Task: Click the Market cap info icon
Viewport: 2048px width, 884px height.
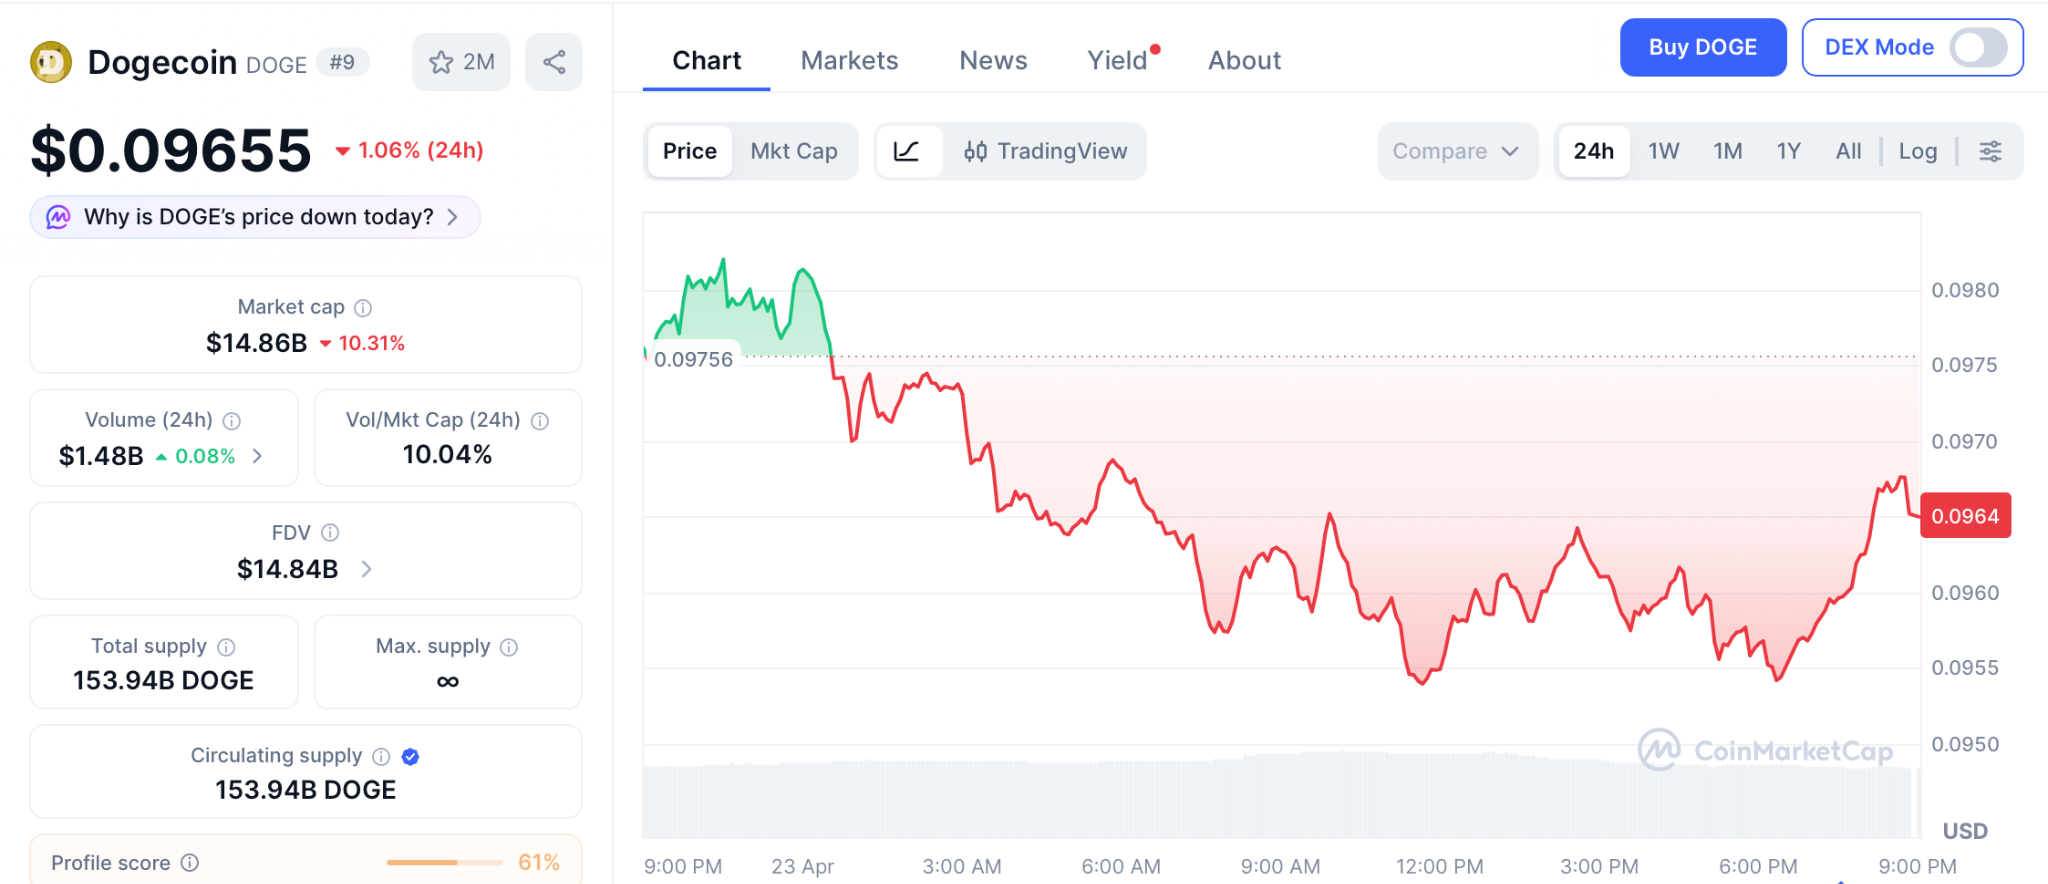Action: [363, 308]
